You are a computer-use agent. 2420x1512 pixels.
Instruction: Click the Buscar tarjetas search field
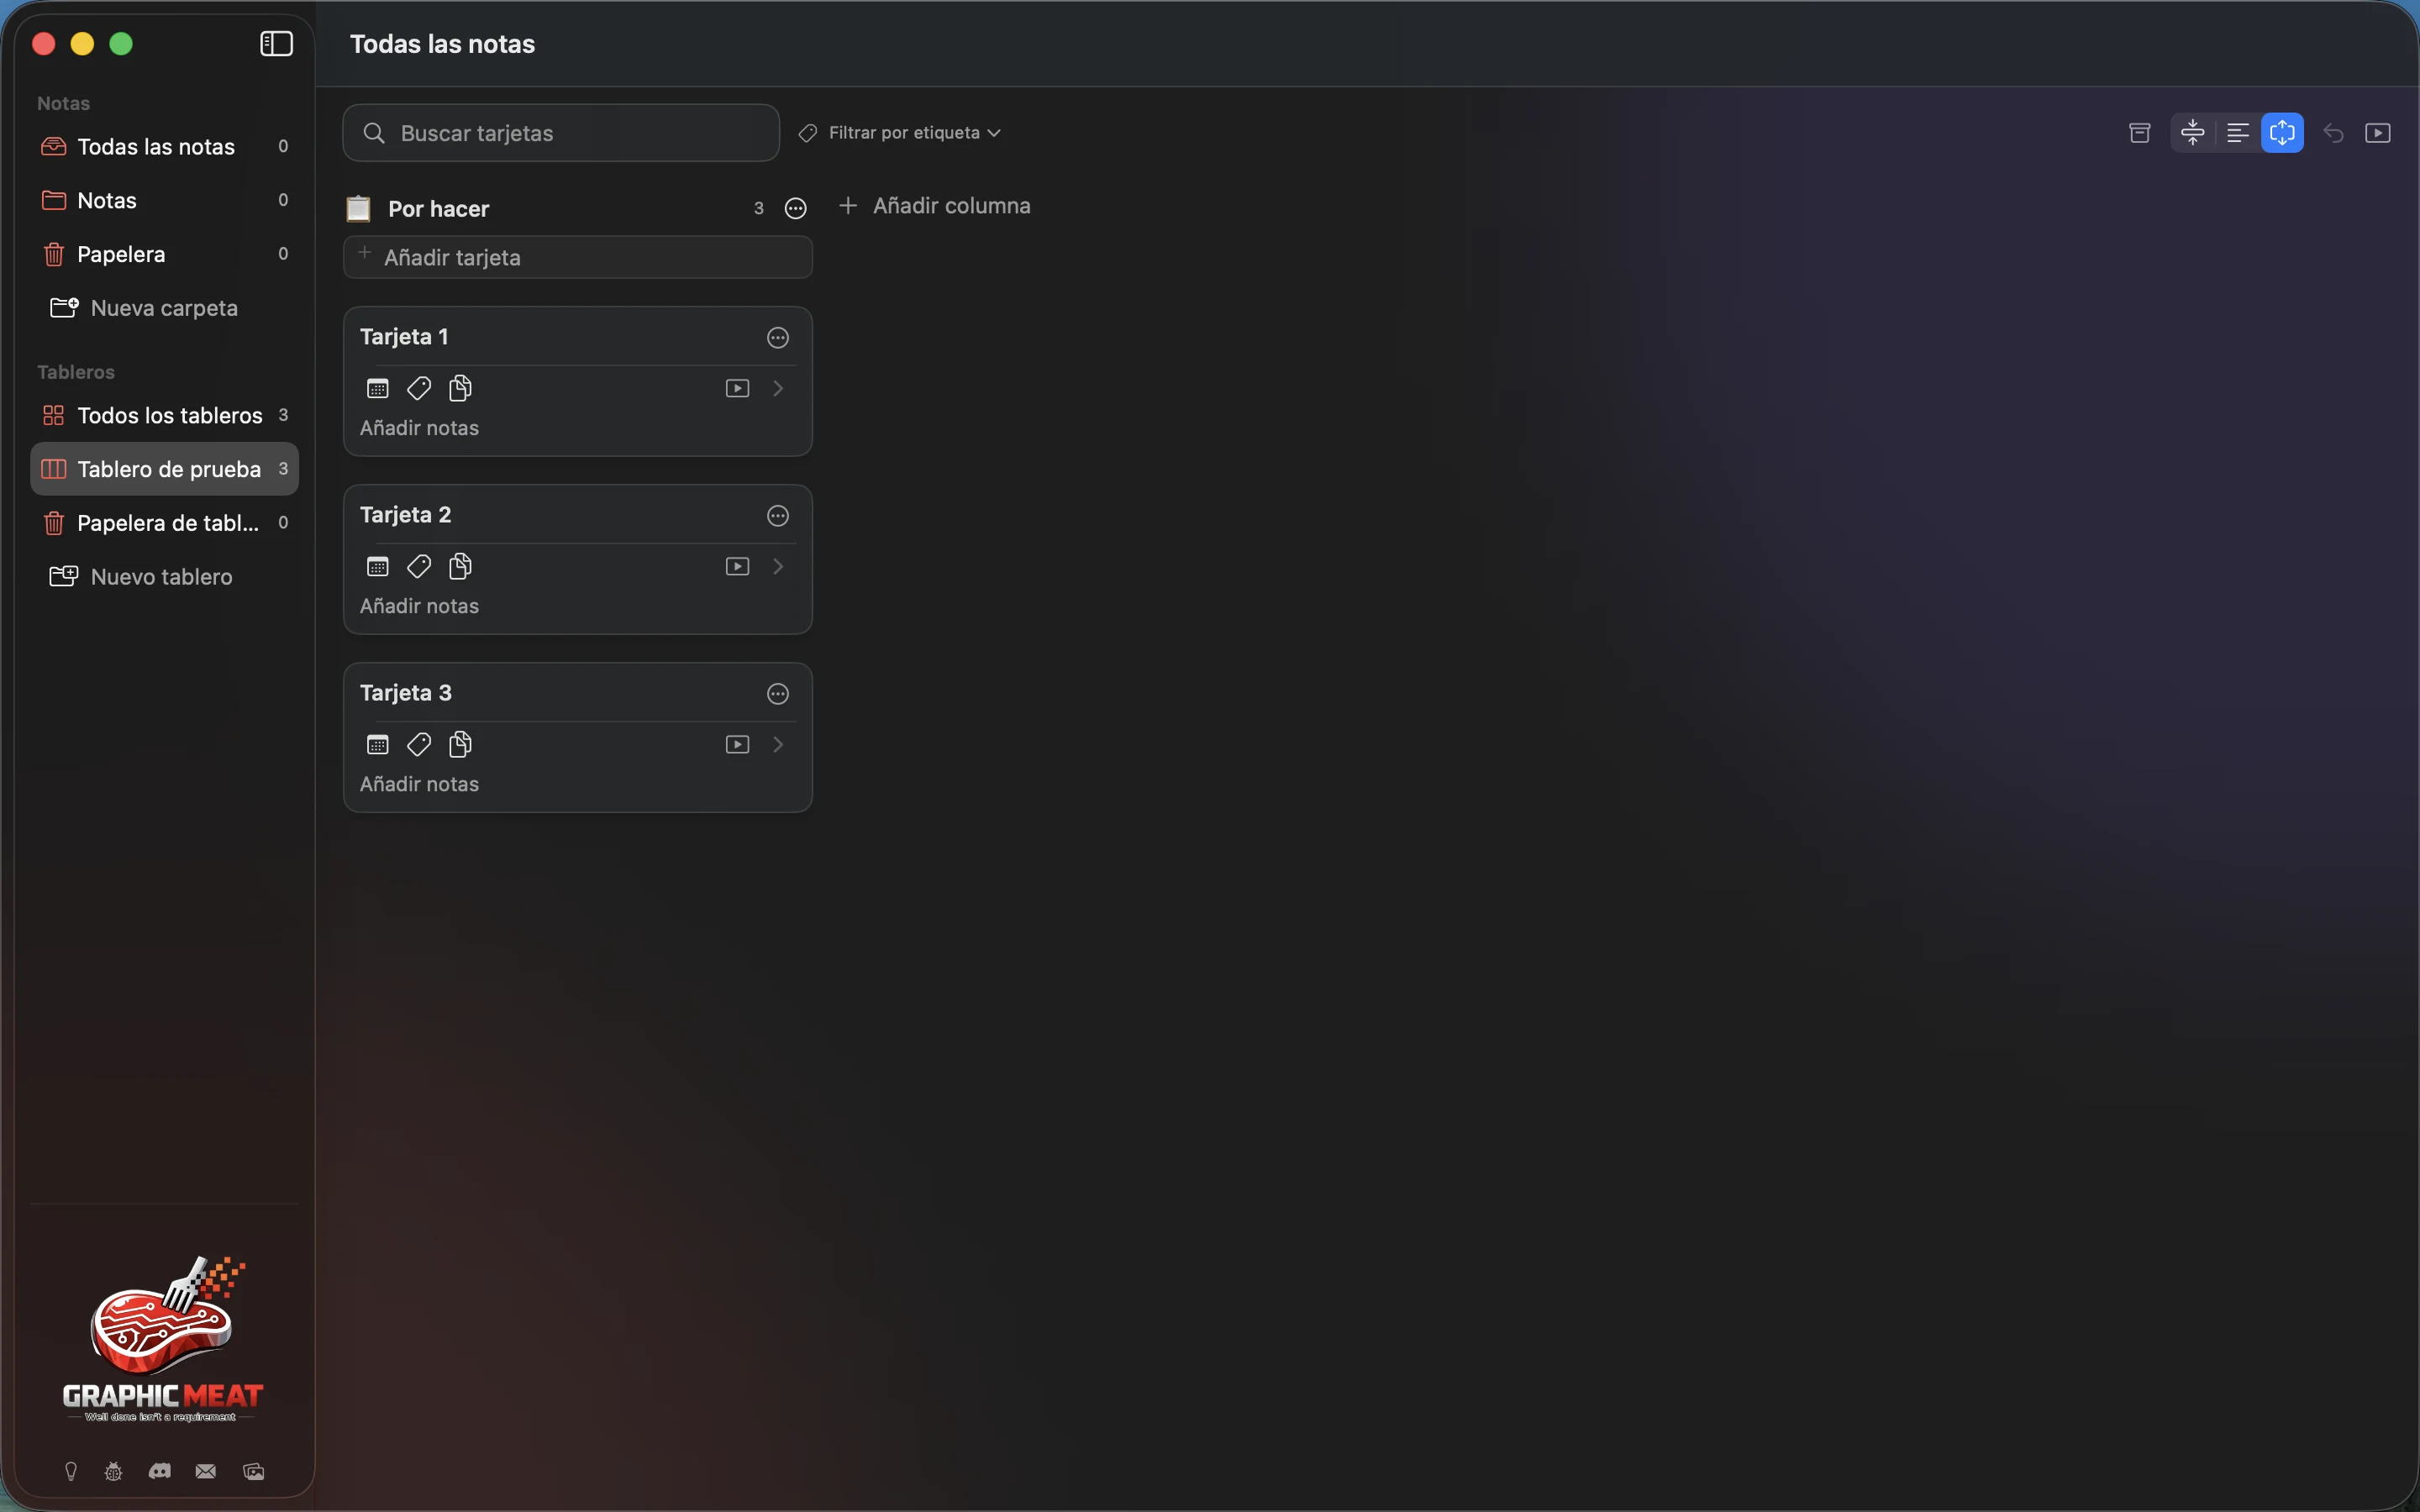pyautogui.click(x=560, y=133)
